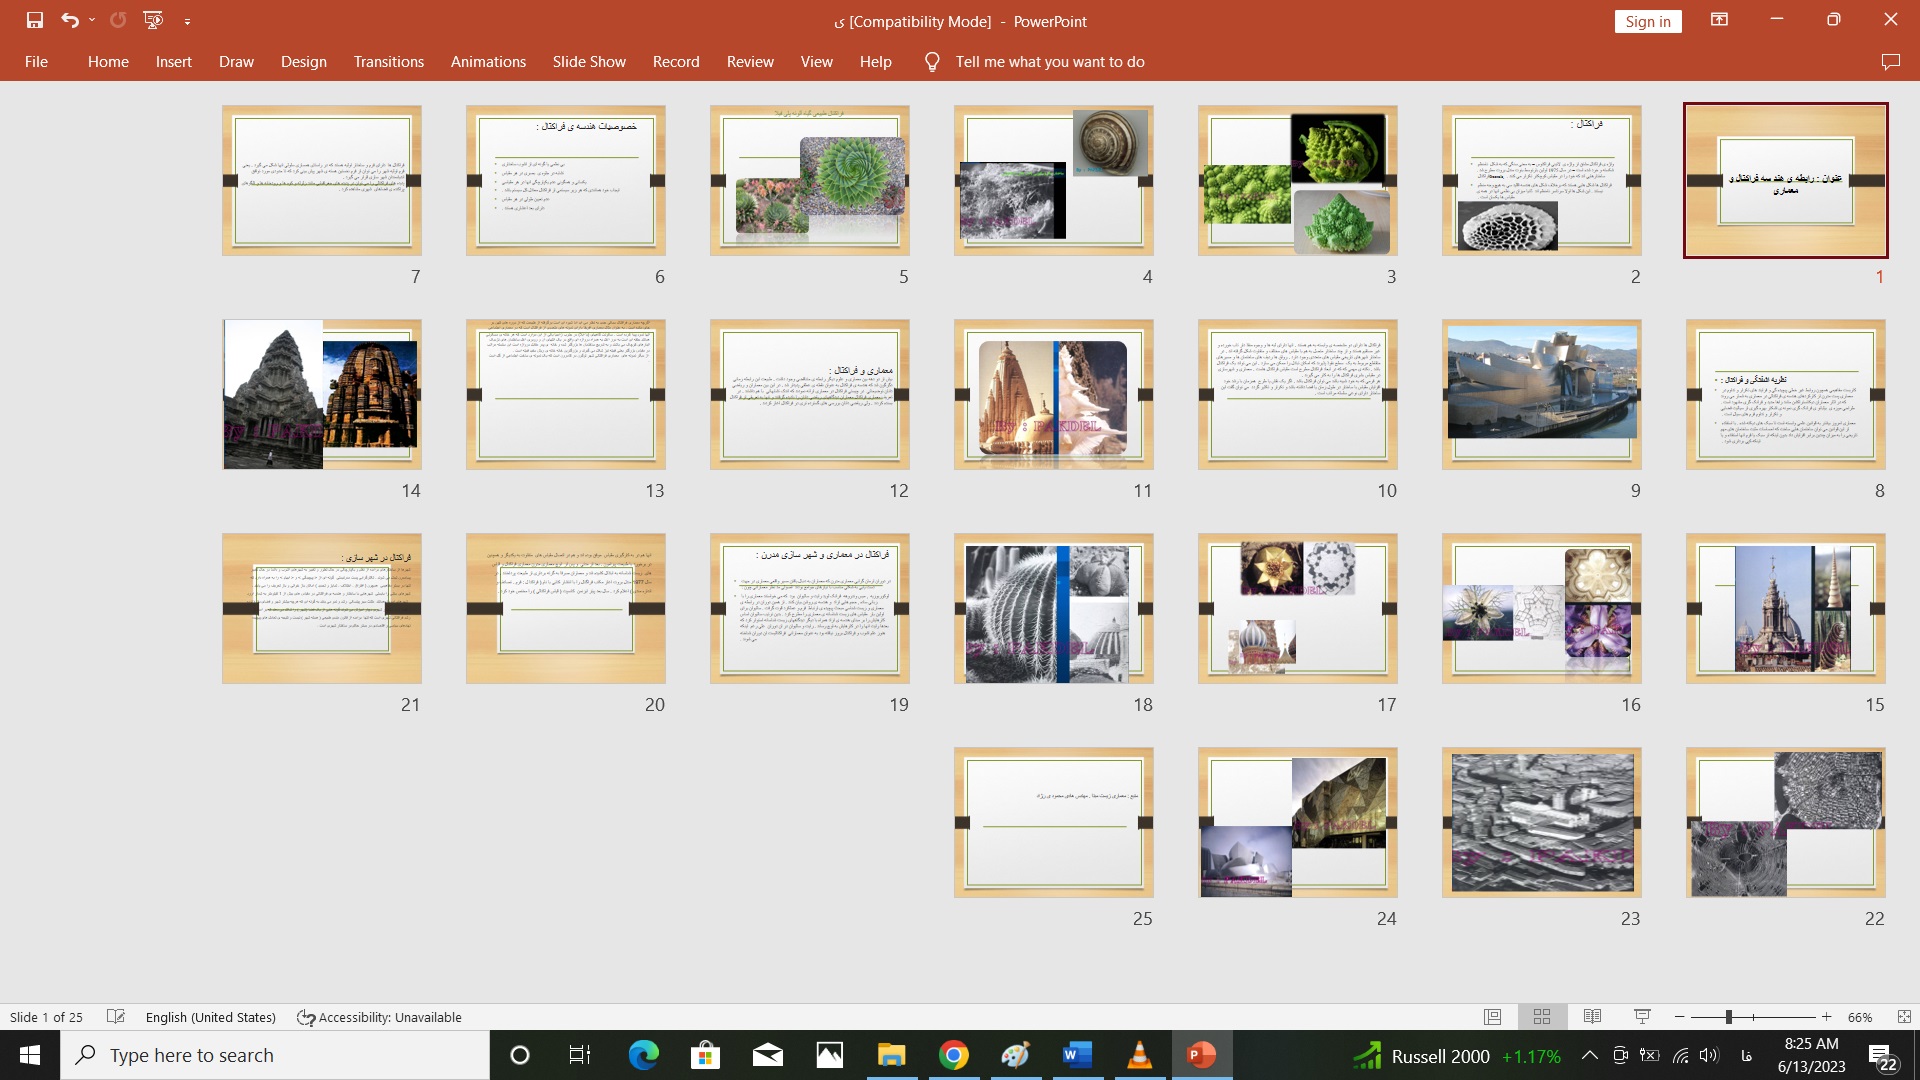Open the Animations tab in ribbon

coord(488,61)
